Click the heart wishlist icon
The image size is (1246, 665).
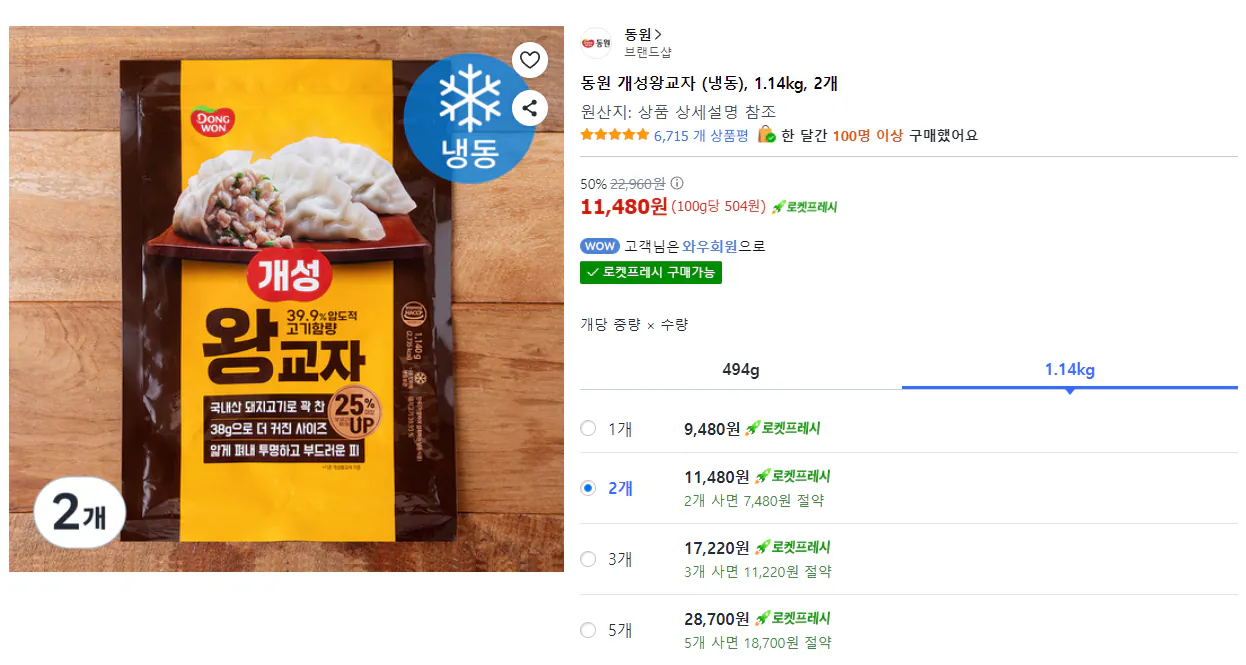(529, 60)
